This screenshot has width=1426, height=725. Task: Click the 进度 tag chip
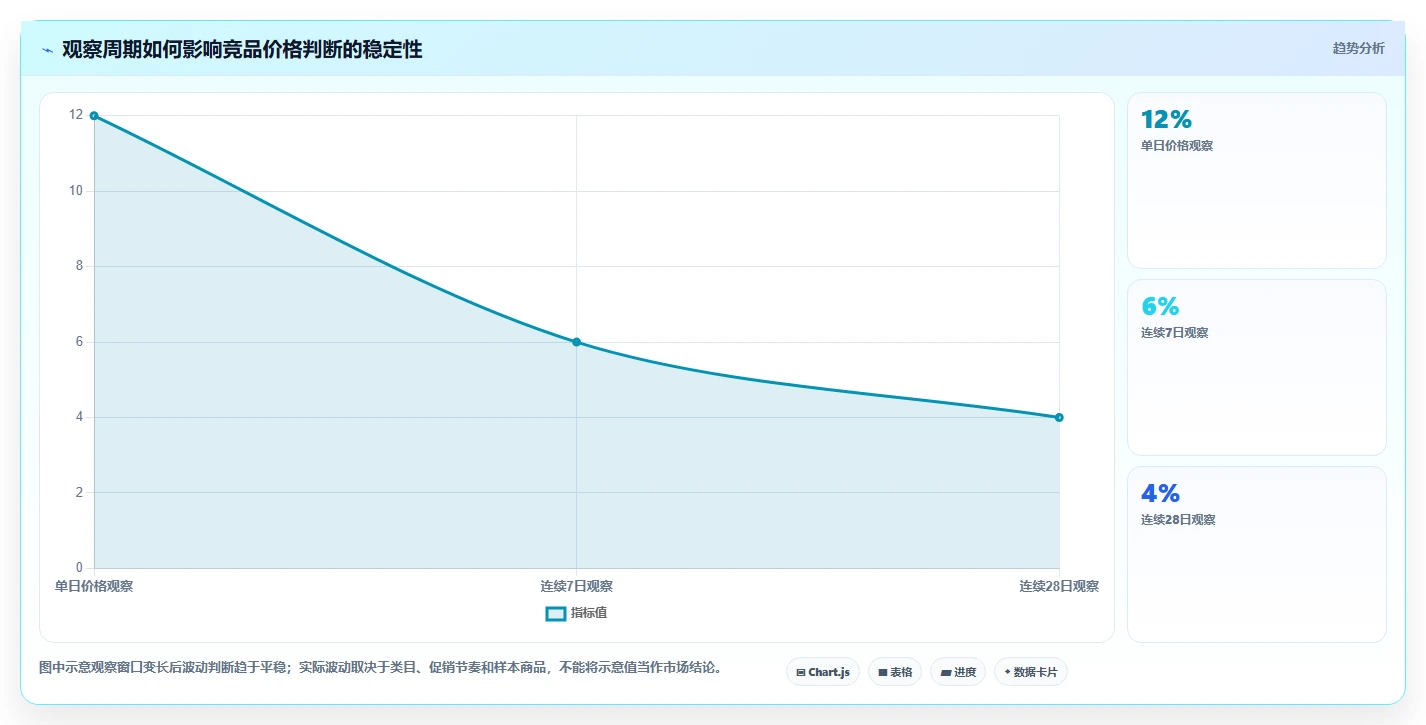(958, 672)
